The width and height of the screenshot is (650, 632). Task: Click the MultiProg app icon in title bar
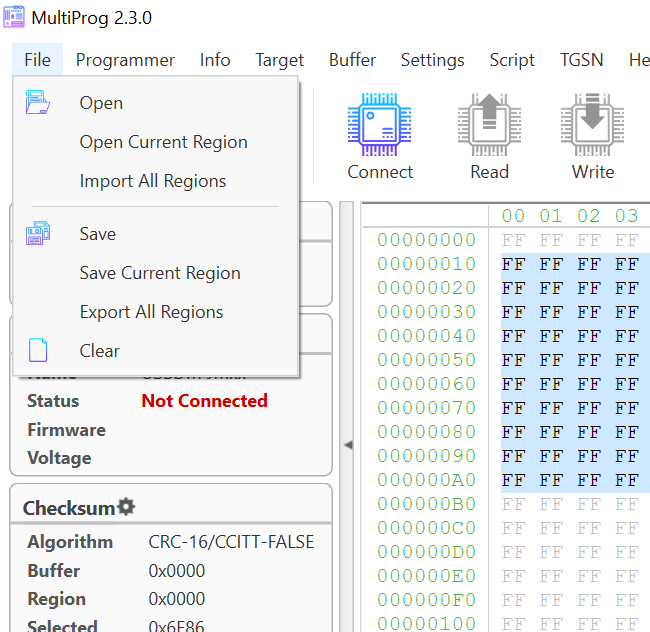[x=14, y=17]
